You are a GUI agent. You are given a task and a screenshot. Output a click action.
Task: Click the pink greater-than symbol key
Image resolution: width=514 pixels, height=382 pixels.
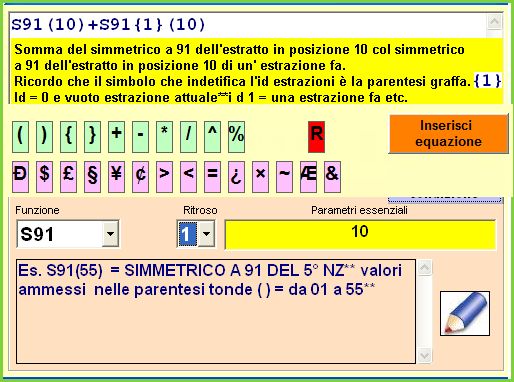coord(164,177)
